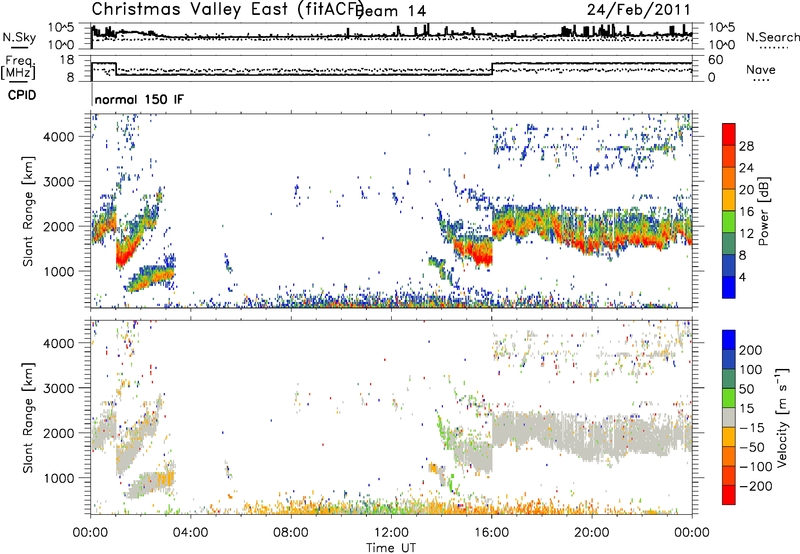Click the '16:00' time tick label
Image resolution: width=800 pixels, height=554 pixels.
[491, 533]
